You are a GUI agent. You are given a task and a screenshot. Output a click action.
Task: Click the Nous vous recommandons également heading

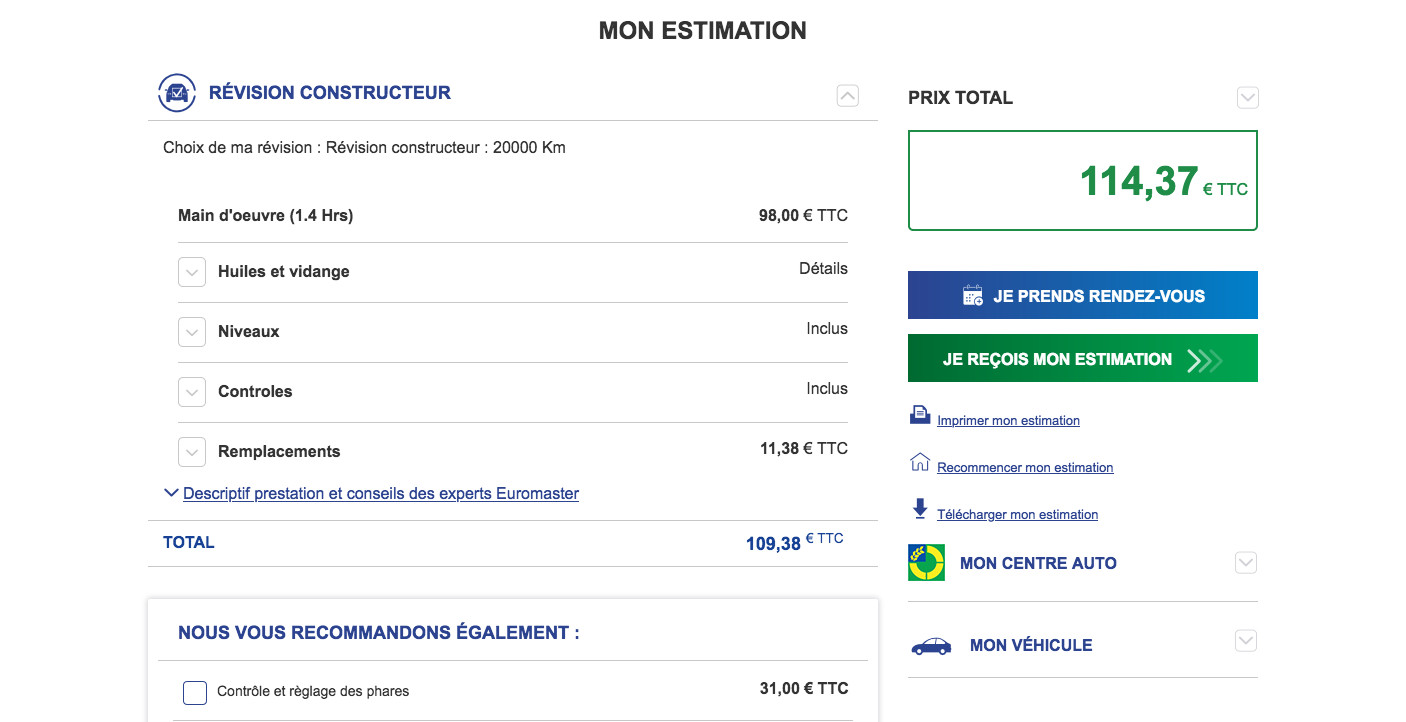point(379,633)
